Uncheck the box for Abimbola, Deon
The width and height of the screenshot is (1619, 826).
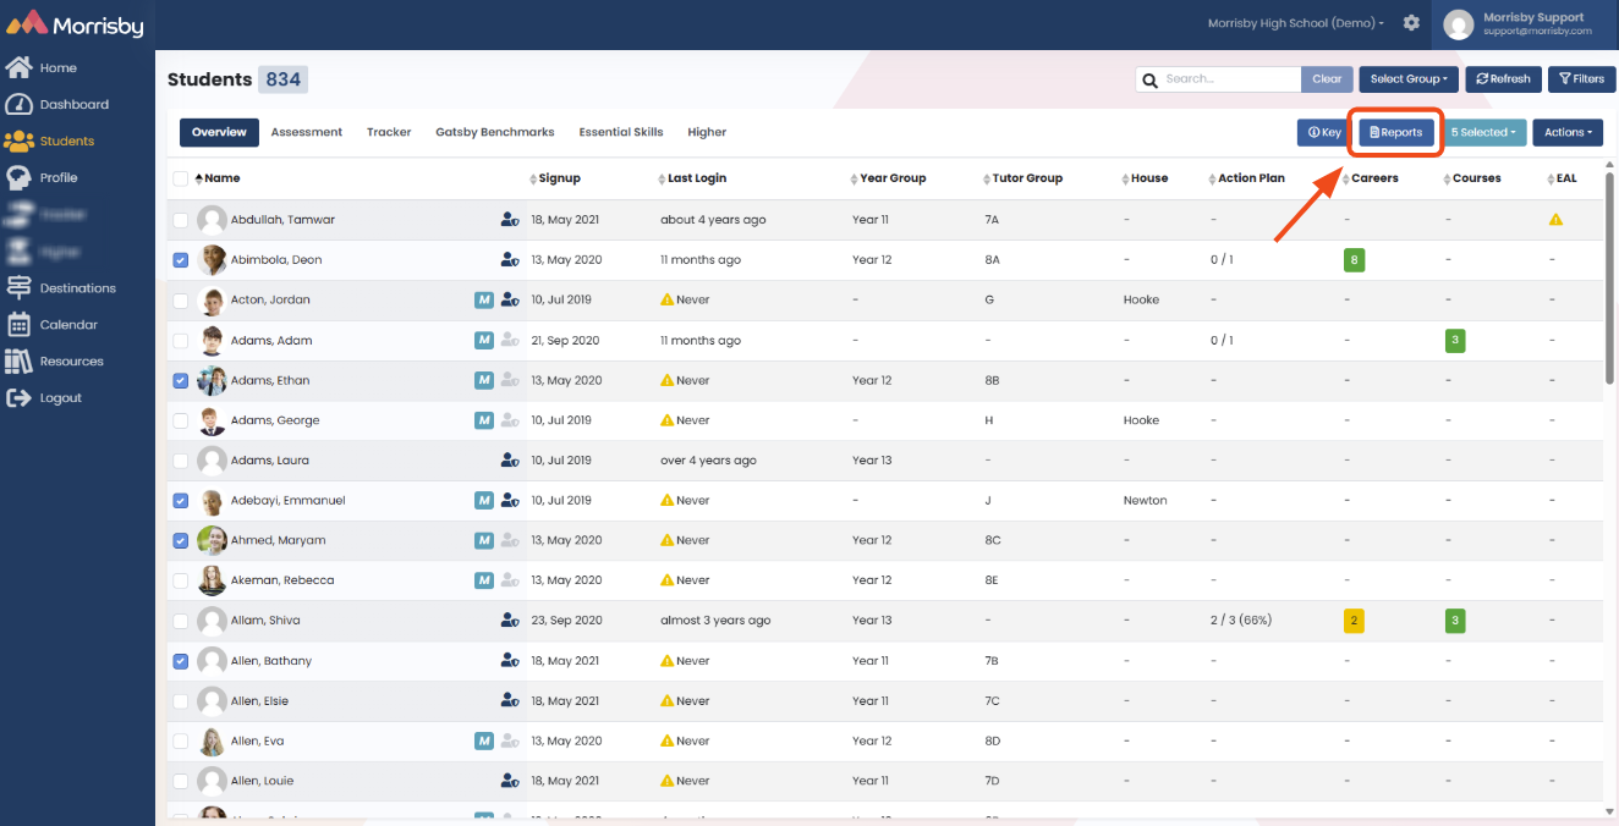(180, 260)
